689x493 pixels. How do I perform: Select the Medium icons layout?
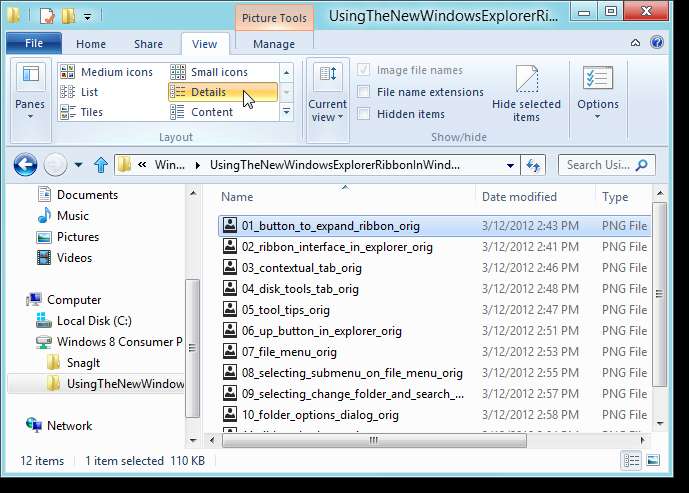point(107,72)
